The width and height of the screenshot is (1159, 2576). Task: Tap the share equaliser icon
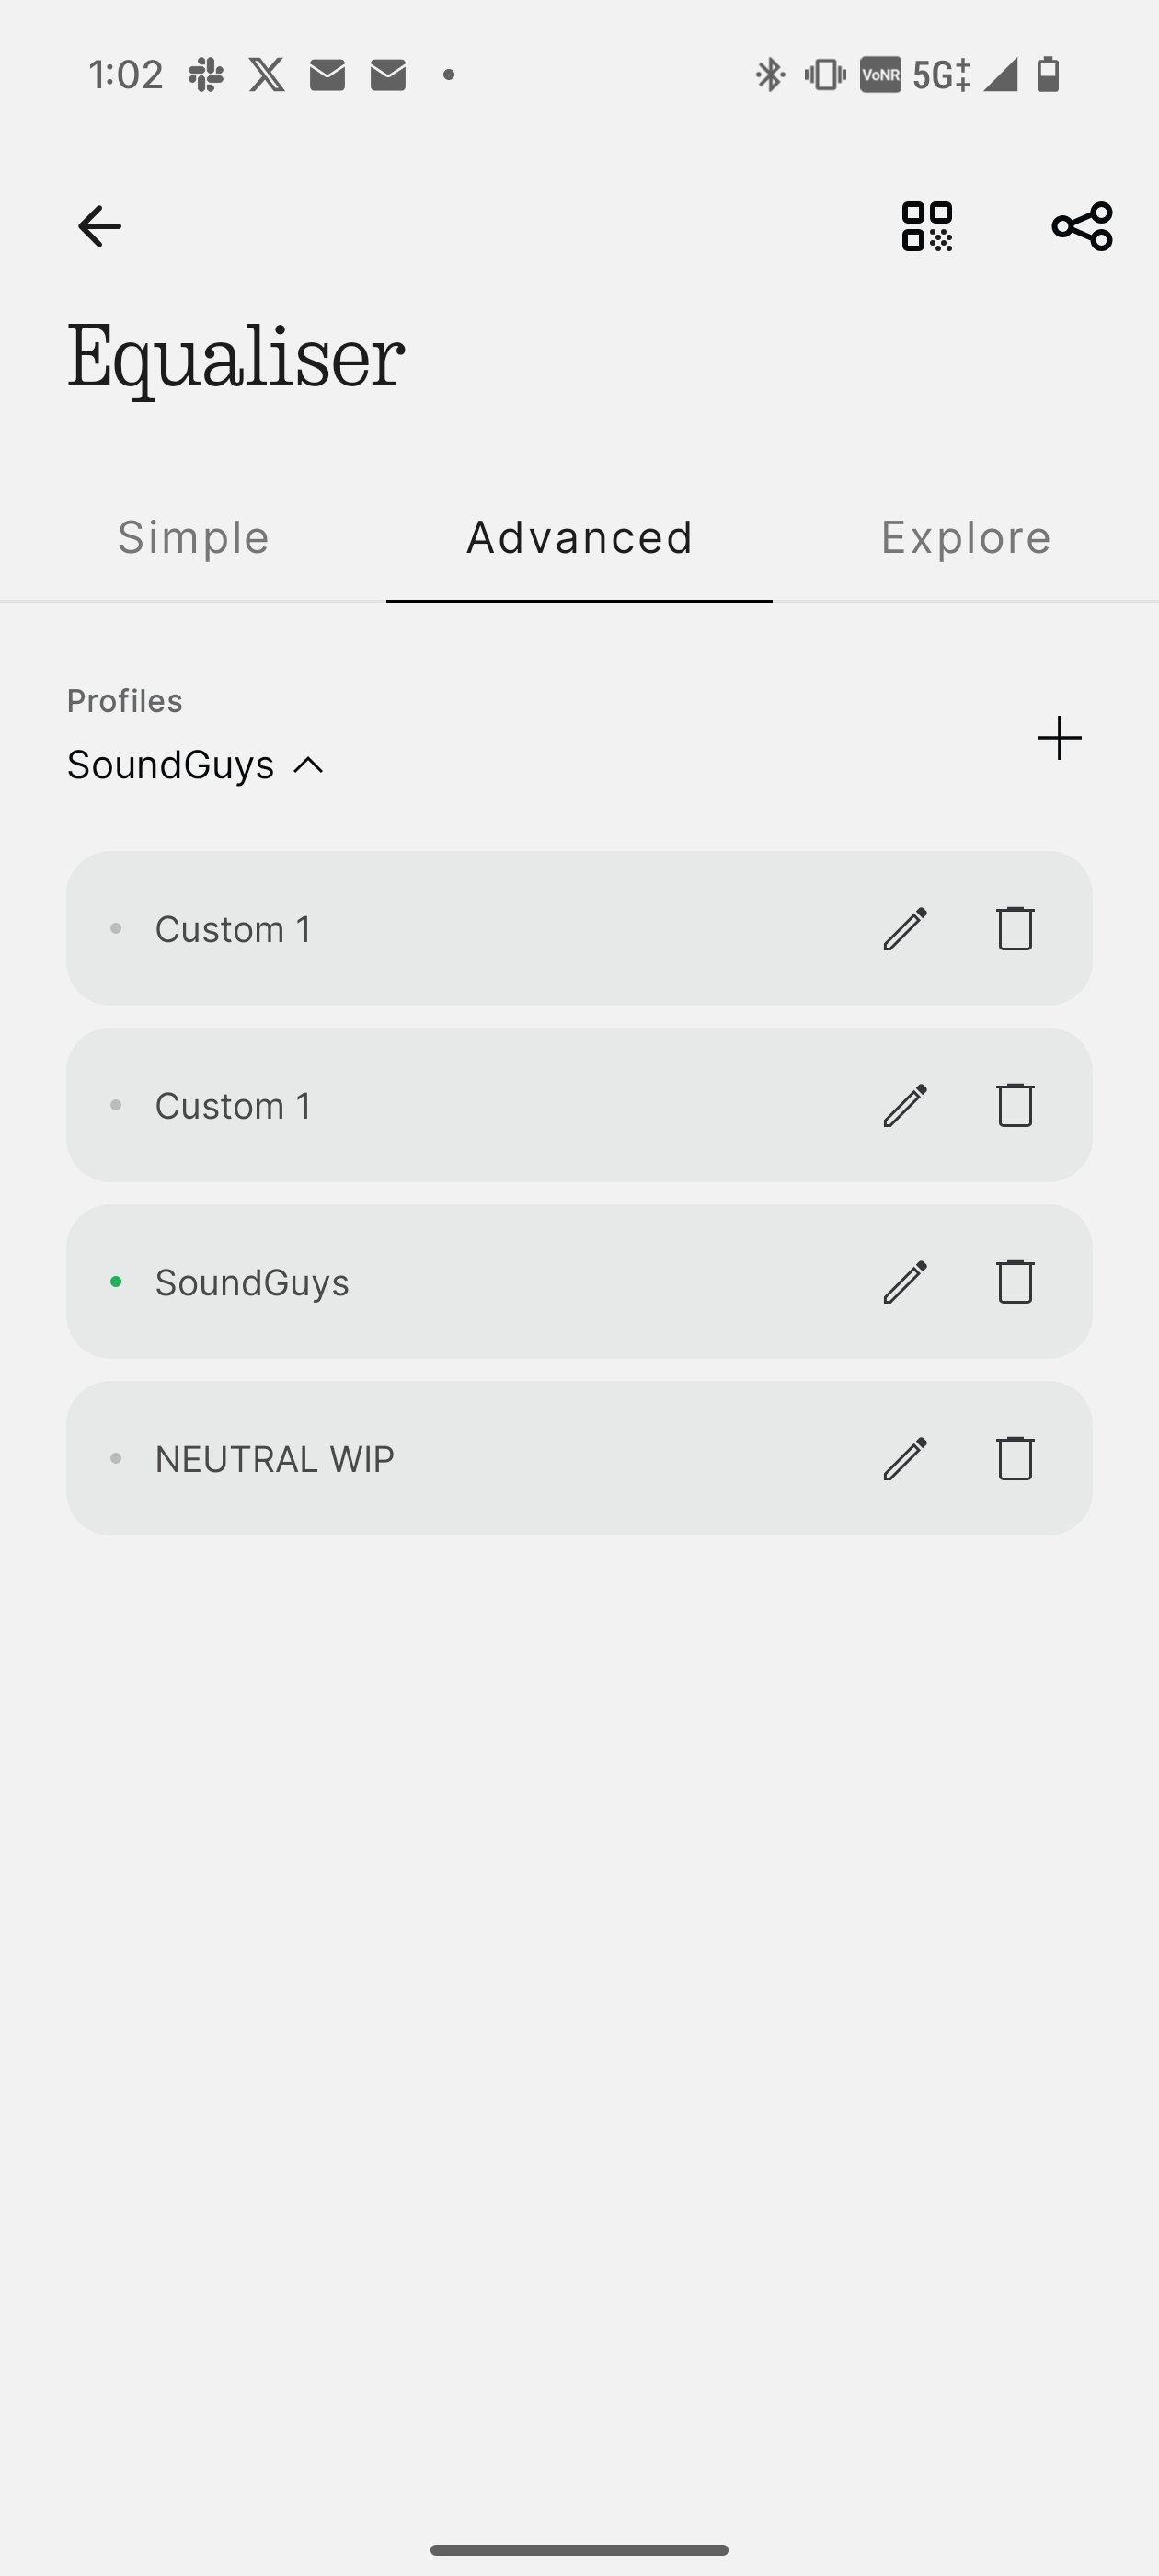coord(1082,227)
